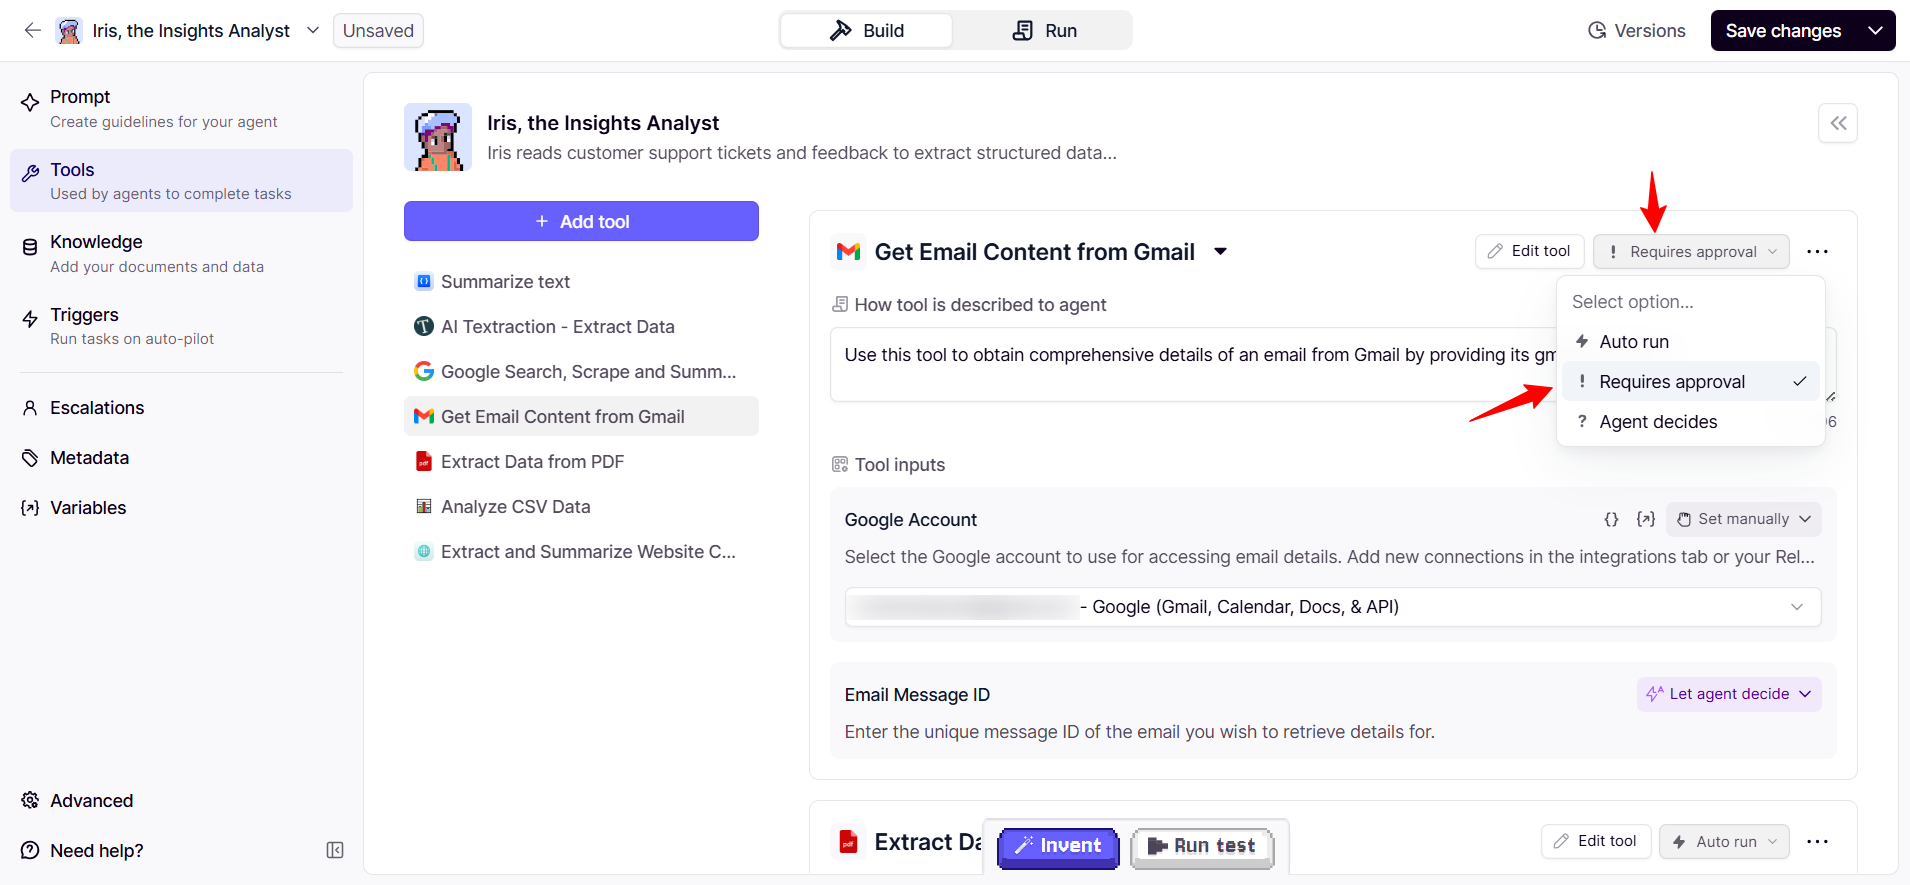
Task: Collapse the left sidebar panel icon
Action: [335, 850]
